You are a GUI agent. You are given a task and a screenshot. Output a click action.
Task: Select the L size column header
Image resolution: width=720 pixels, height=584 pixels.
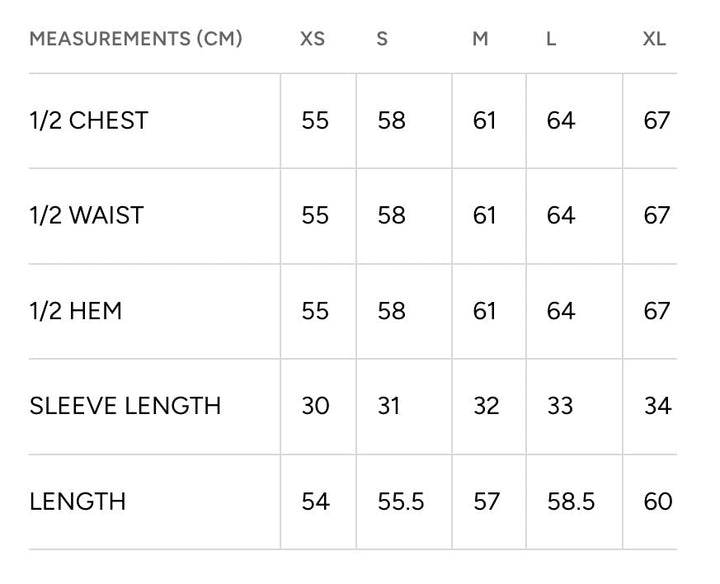[551, 39]
